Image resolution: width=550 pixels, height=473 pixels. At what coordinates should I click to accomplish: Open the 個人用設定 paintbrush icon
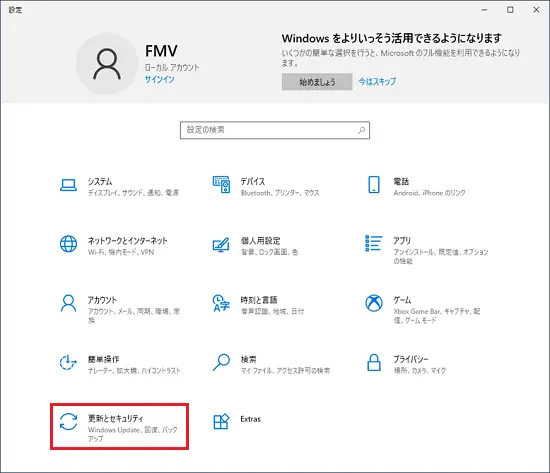pos(221,245)
